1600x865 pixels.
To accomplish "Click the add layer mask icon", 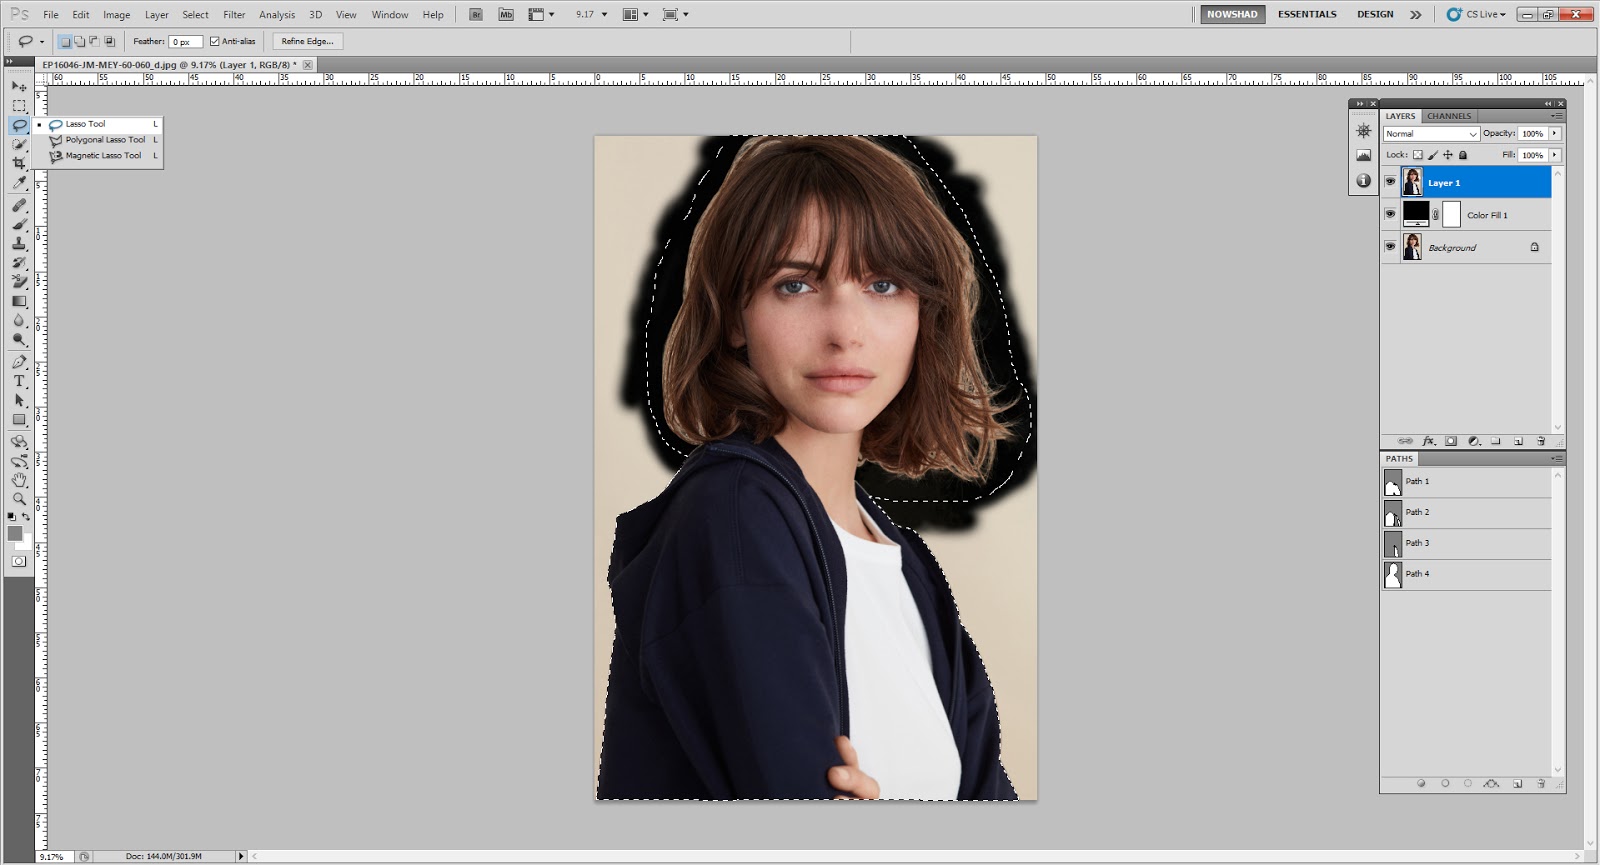I will pos(1451,441).
